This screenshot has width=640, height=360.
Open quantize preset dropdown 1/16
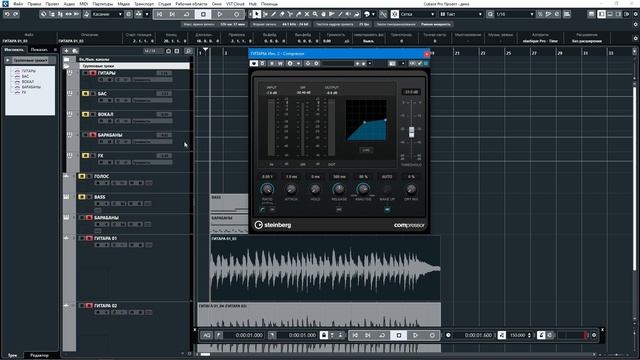(515, 14)
